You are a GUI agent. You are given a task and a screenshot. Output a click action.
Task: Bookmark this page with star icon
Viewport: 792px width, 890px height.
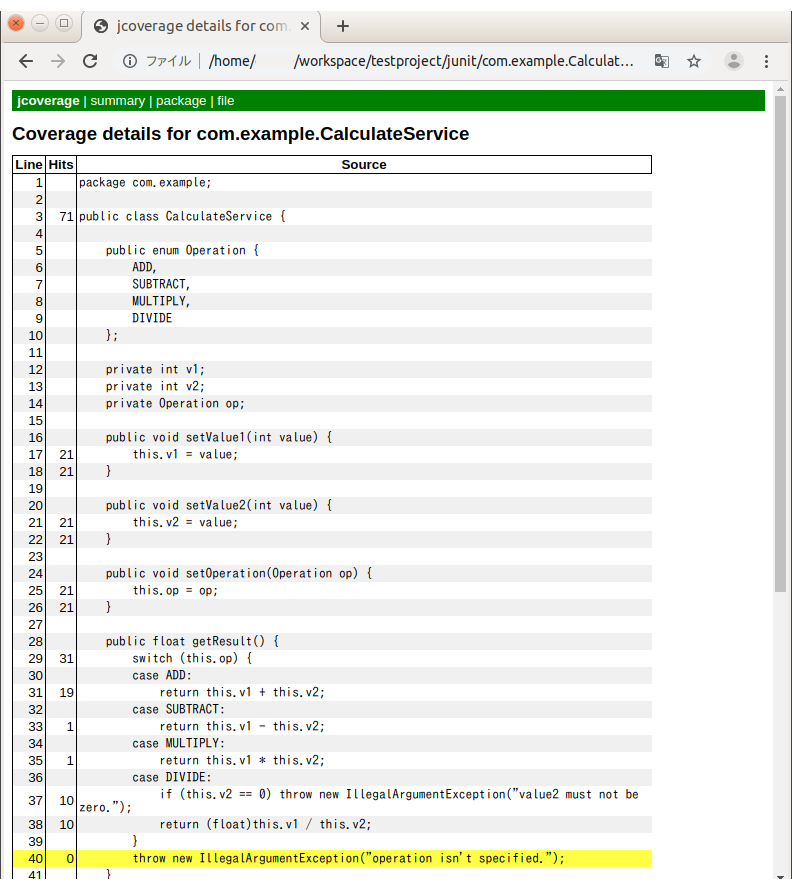pos(694,61)
